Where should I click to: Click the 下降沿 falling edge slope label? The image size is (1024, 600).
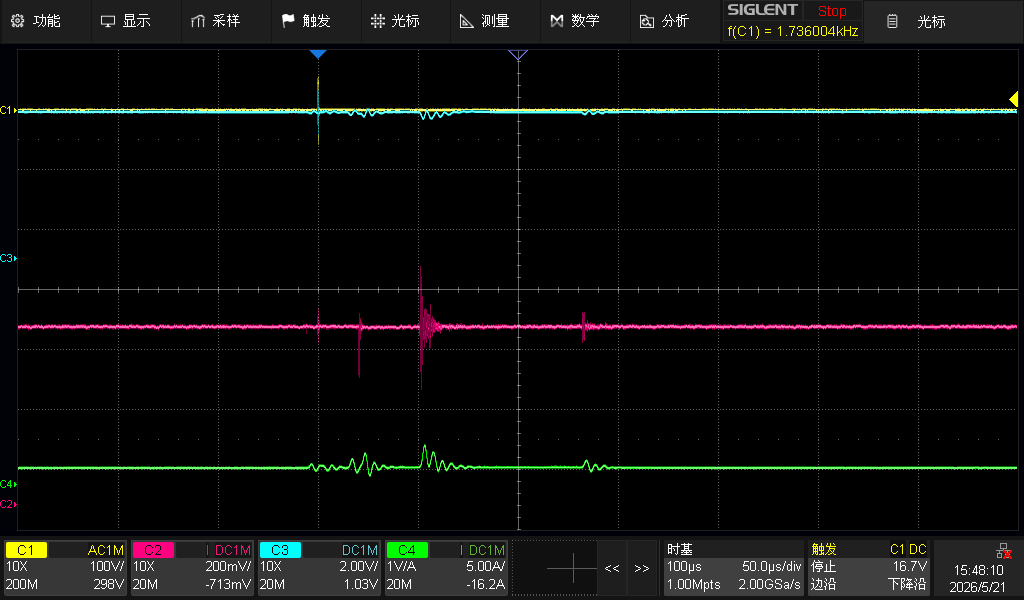pos(907,584)
